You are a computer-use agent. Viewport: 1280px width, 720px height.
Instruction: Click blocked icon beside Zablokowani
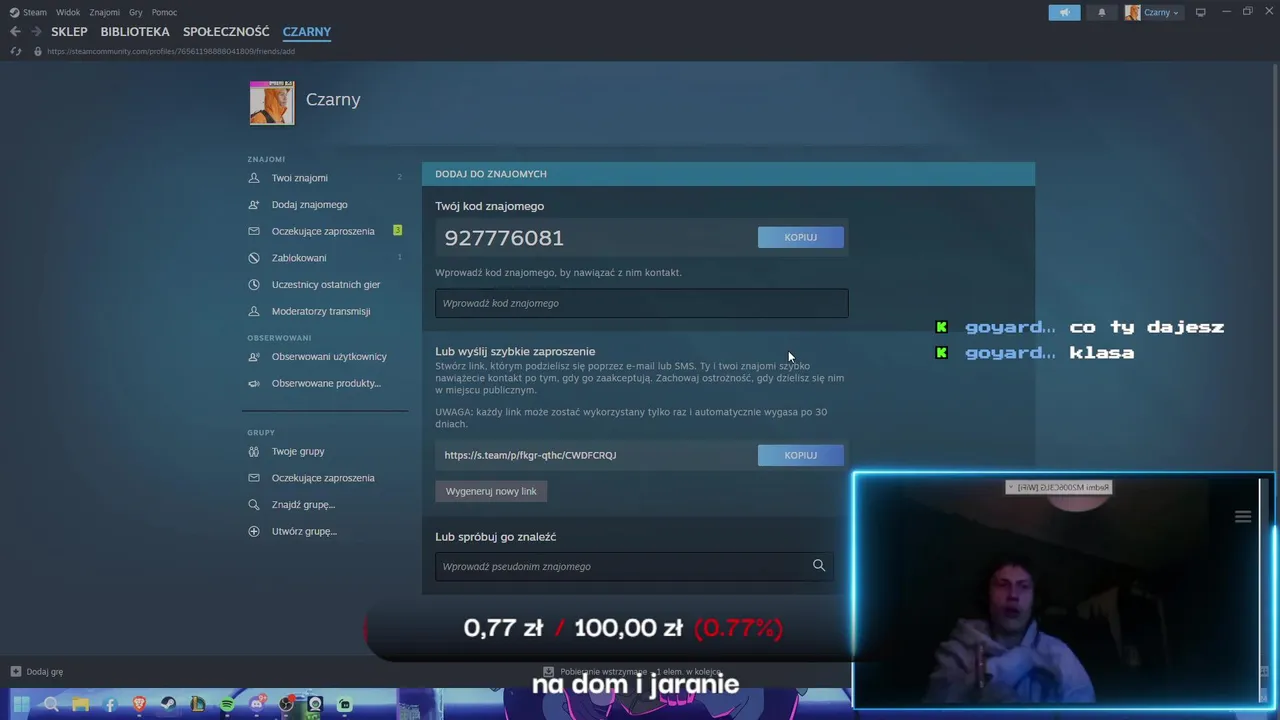click(x=253, y=258)
